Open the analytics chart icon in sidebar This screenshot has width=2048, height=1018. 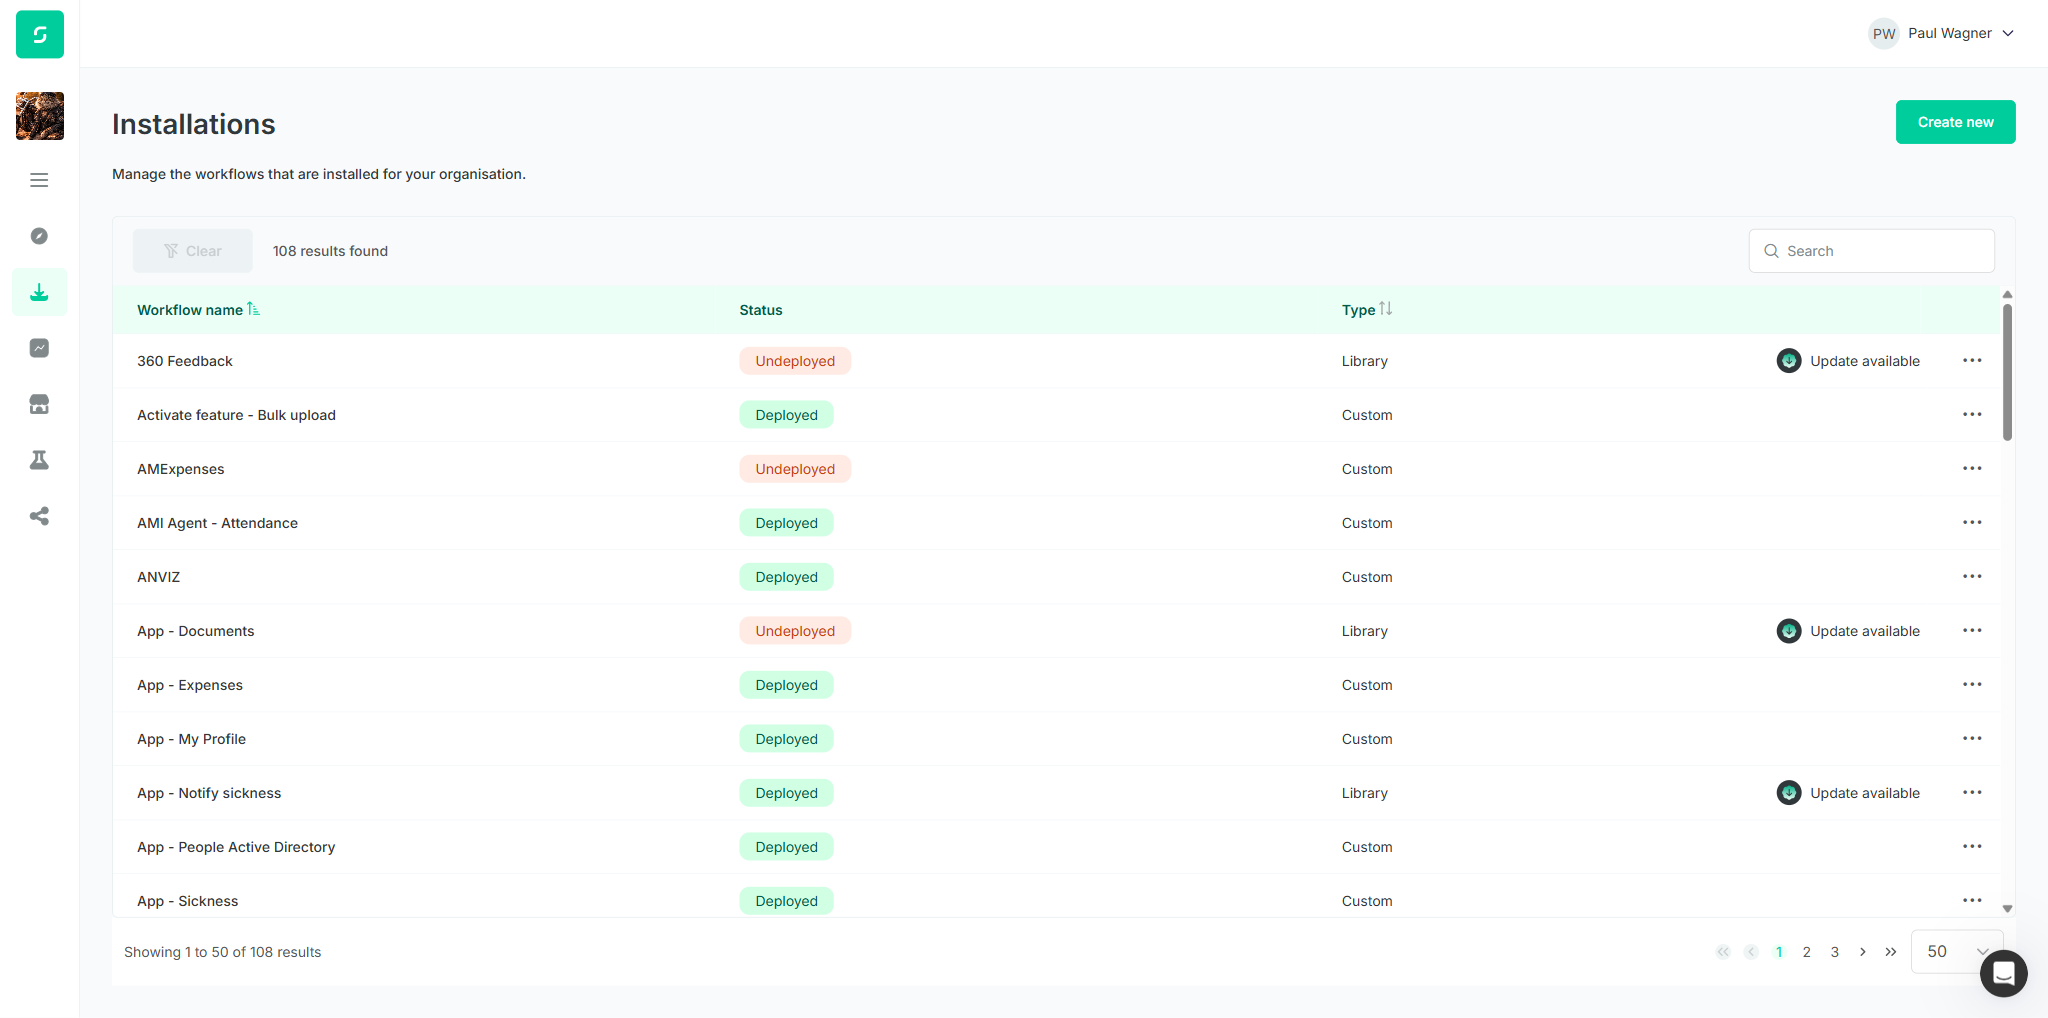pyautogui.click(x=39, y=348)
